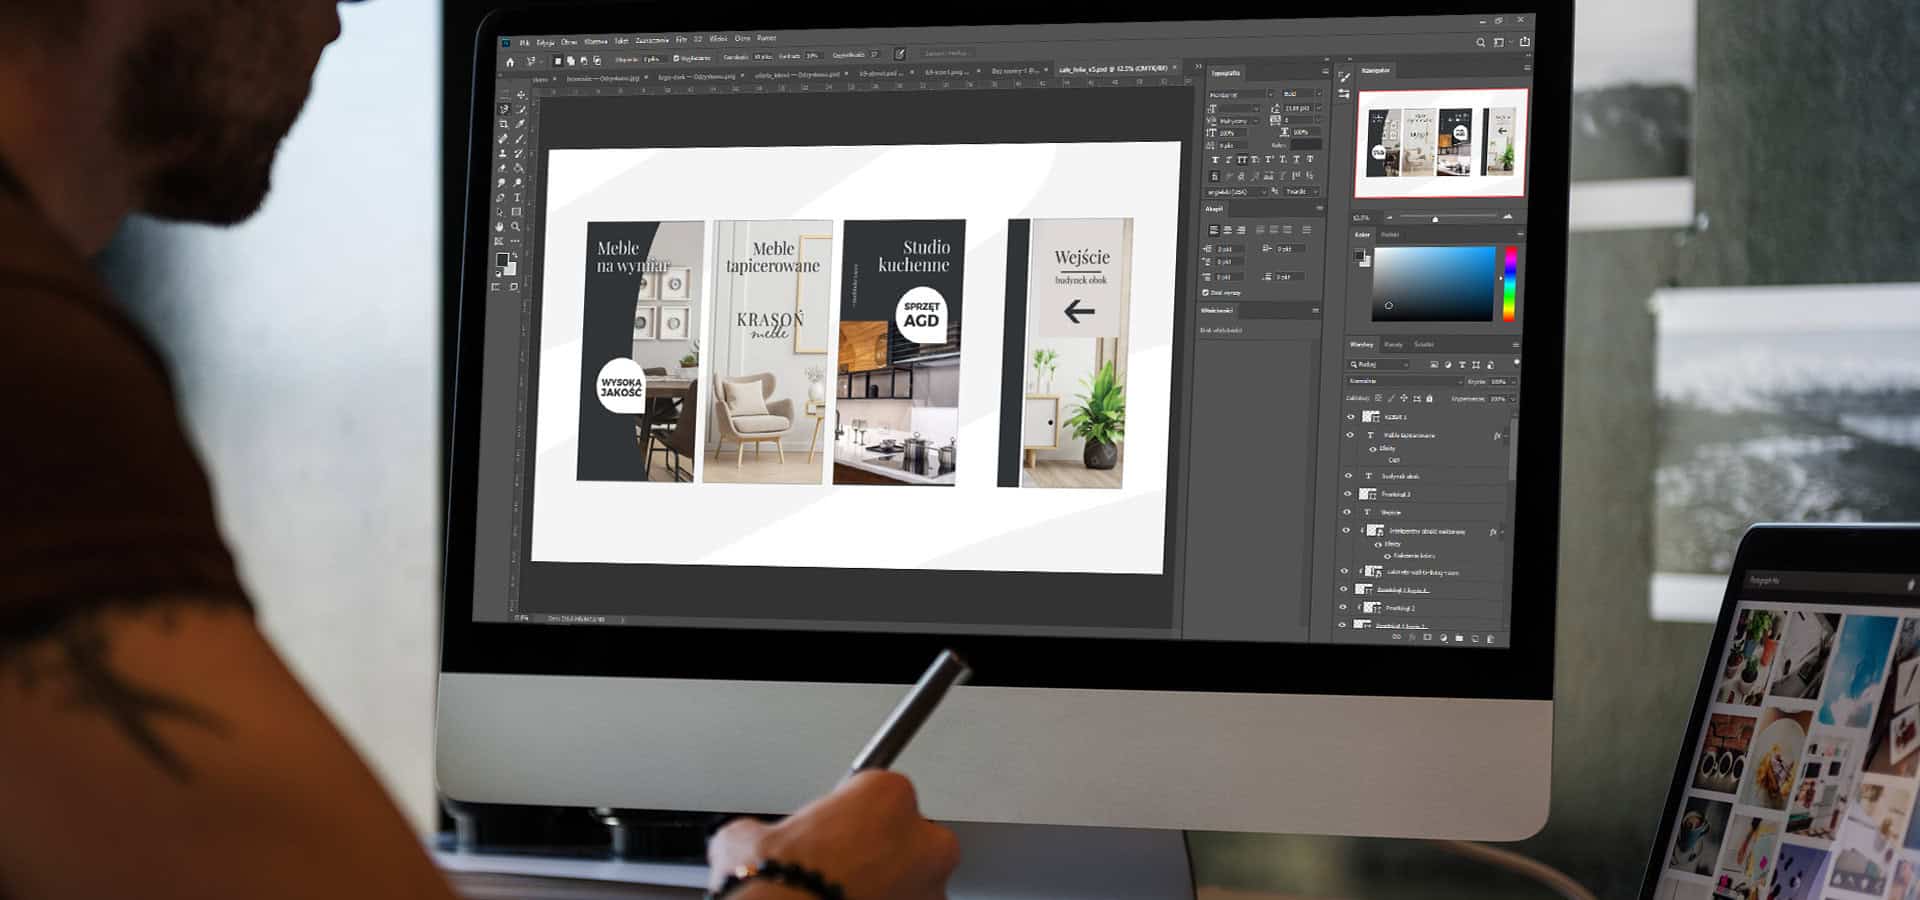Click Create new layer icon

pyautogui.click(x=1475, y=637)
